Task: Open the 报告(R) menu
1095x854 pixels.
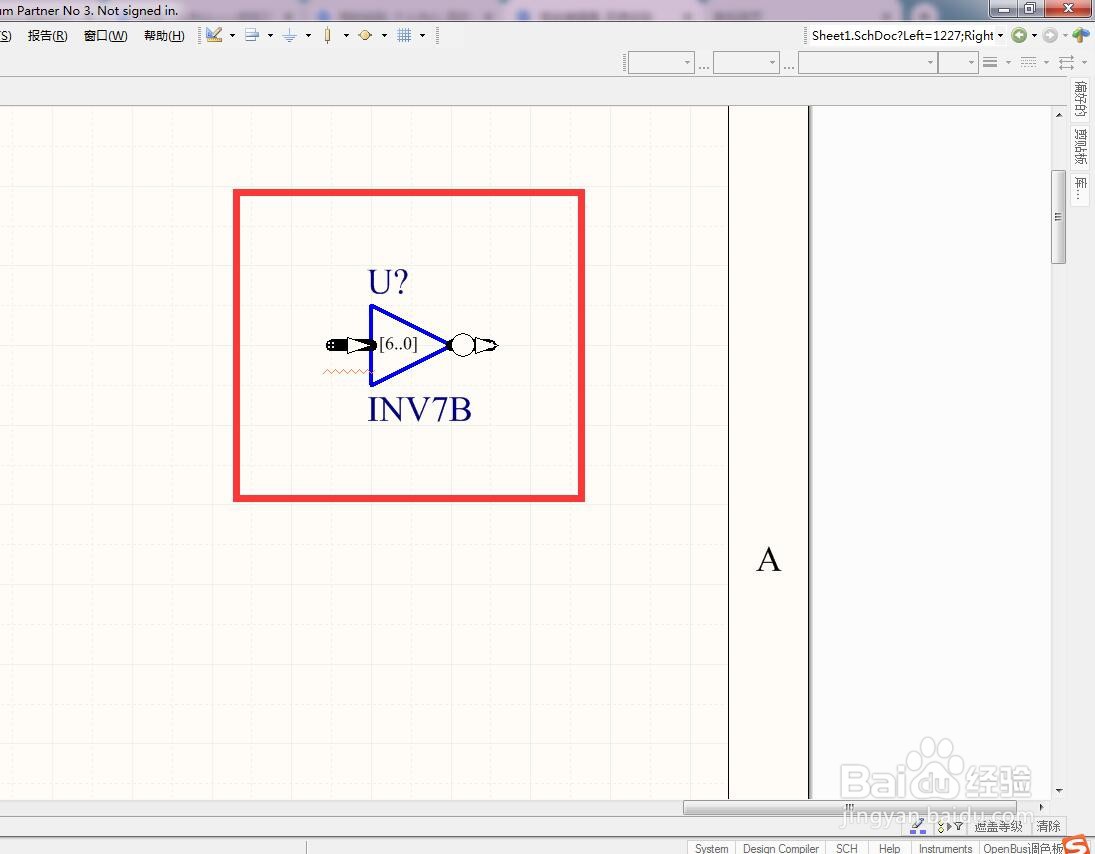Action: point(47,36)
